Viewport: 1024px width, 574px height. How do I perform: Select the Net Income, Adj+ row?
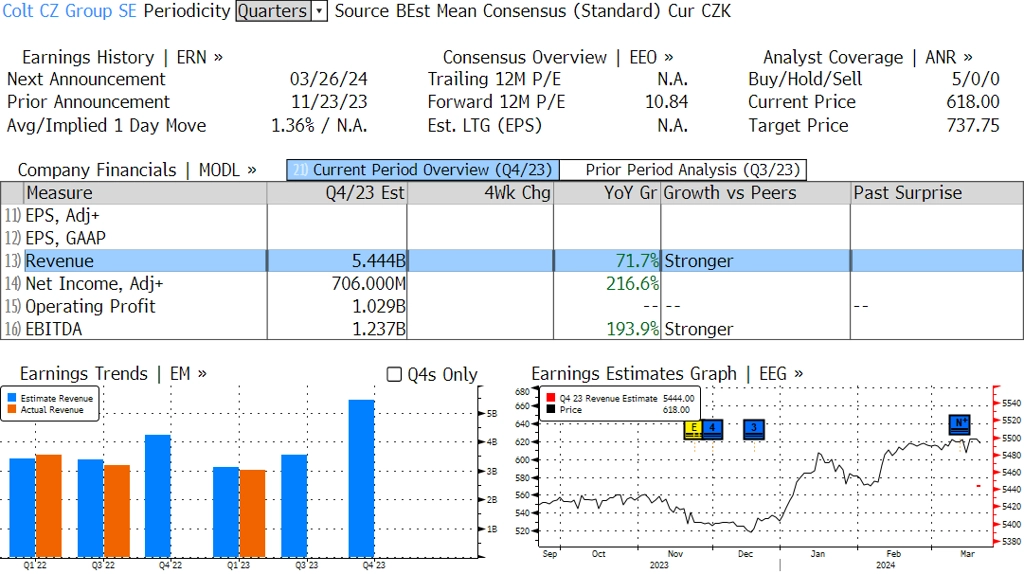pos(512,283)
